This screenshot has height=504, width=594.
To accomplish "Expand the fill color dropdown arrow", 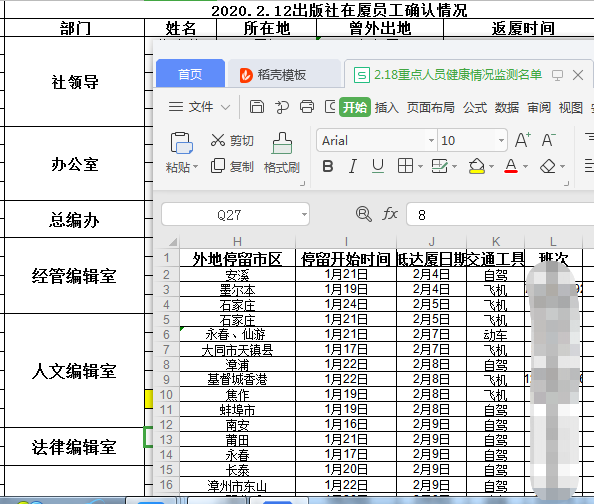I will tap(491, 166).
